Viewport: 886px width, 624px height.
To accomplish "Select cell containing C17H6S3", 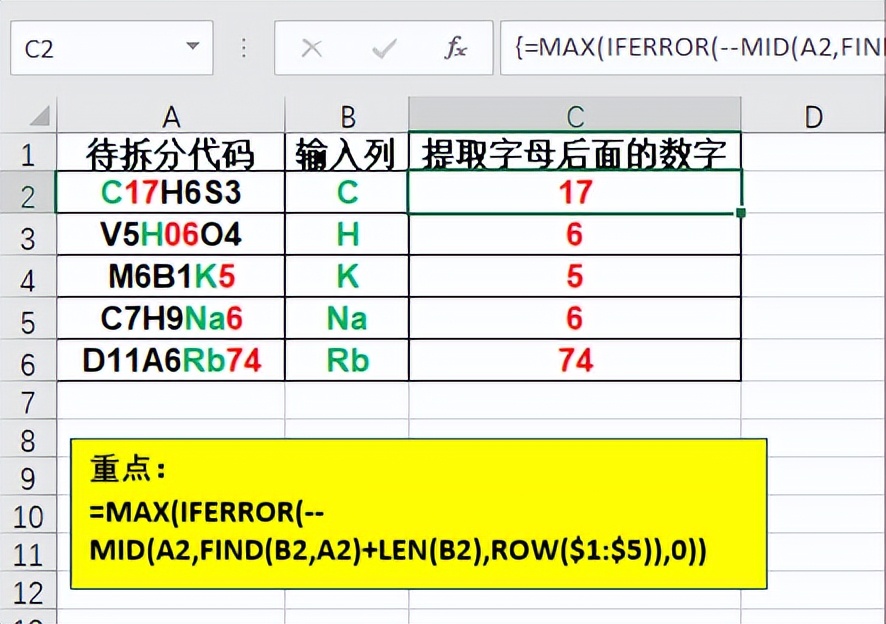I will click(x=171, y=192).
